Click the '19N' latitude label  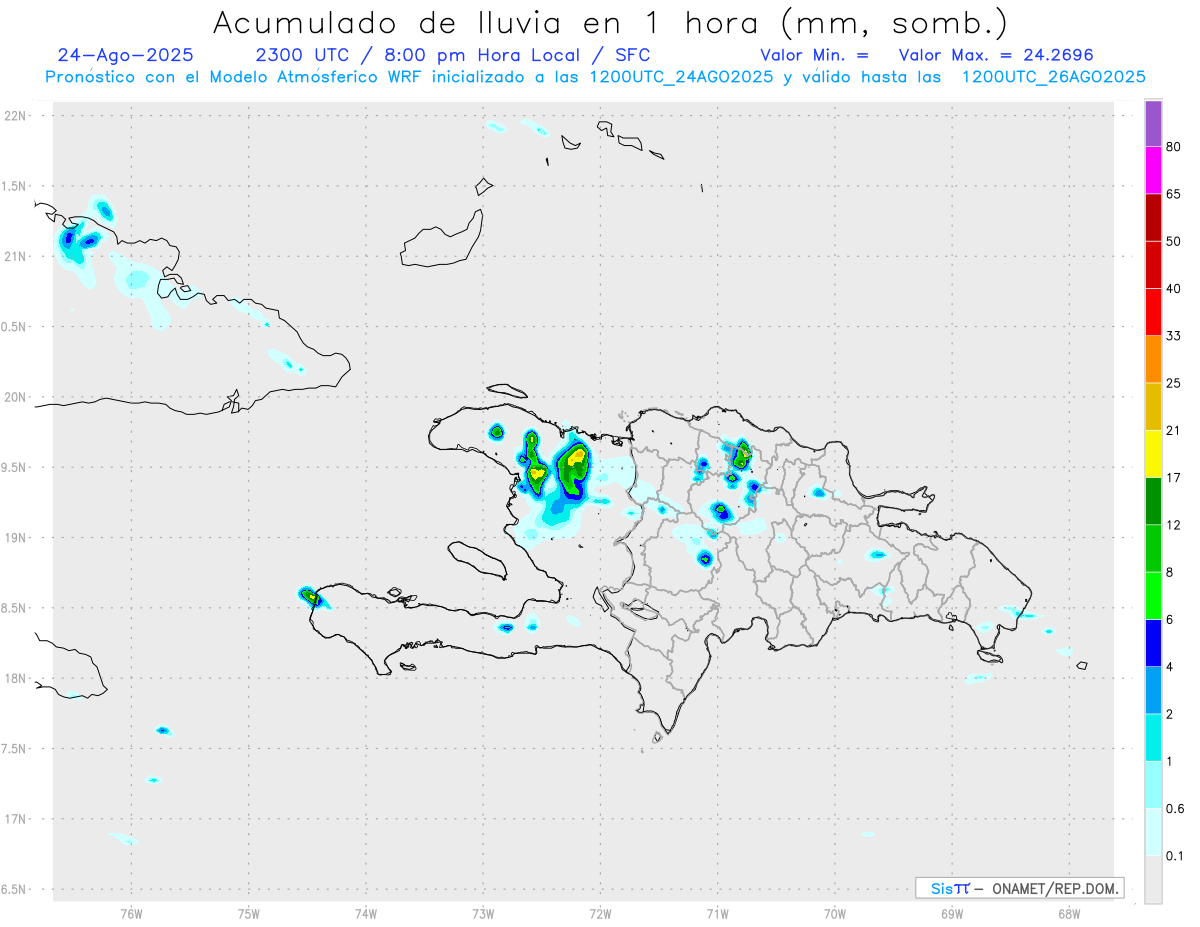click(14, 538)
